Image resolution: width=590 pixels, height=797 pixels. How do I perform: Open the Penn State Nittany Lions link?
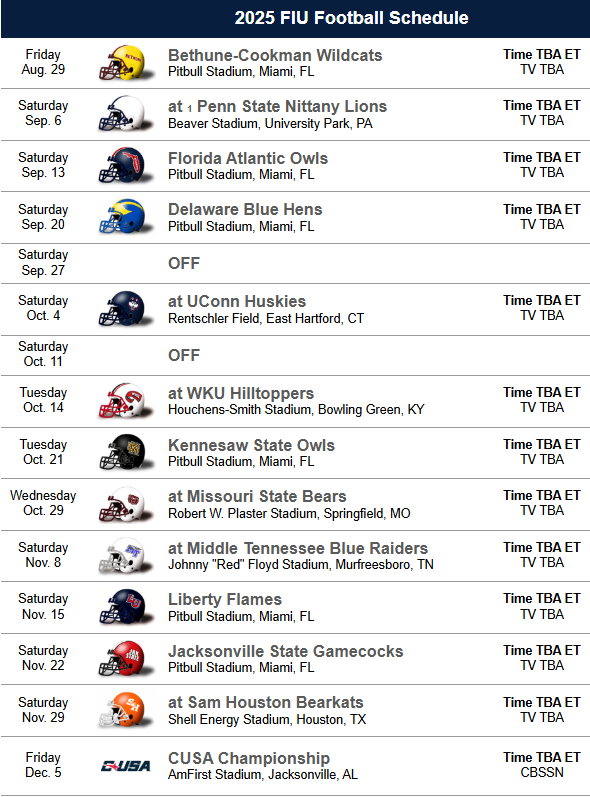(292, 106)
